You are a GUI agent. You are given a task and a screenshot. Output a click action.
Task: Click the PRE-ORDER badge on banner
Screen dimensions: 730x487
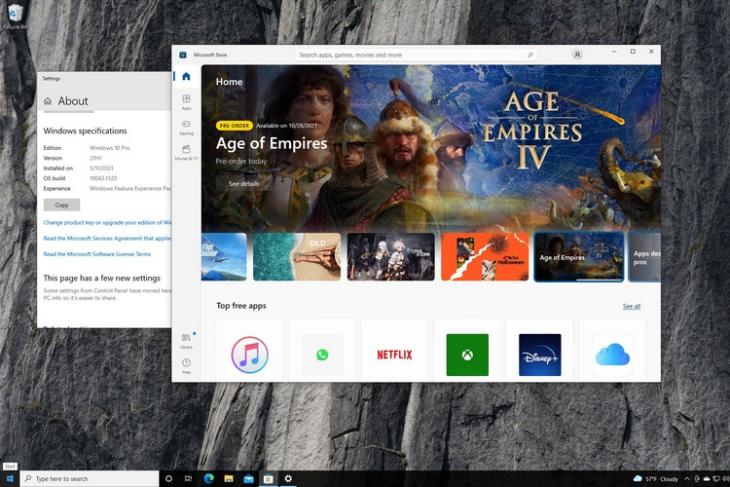coord(234,126)
